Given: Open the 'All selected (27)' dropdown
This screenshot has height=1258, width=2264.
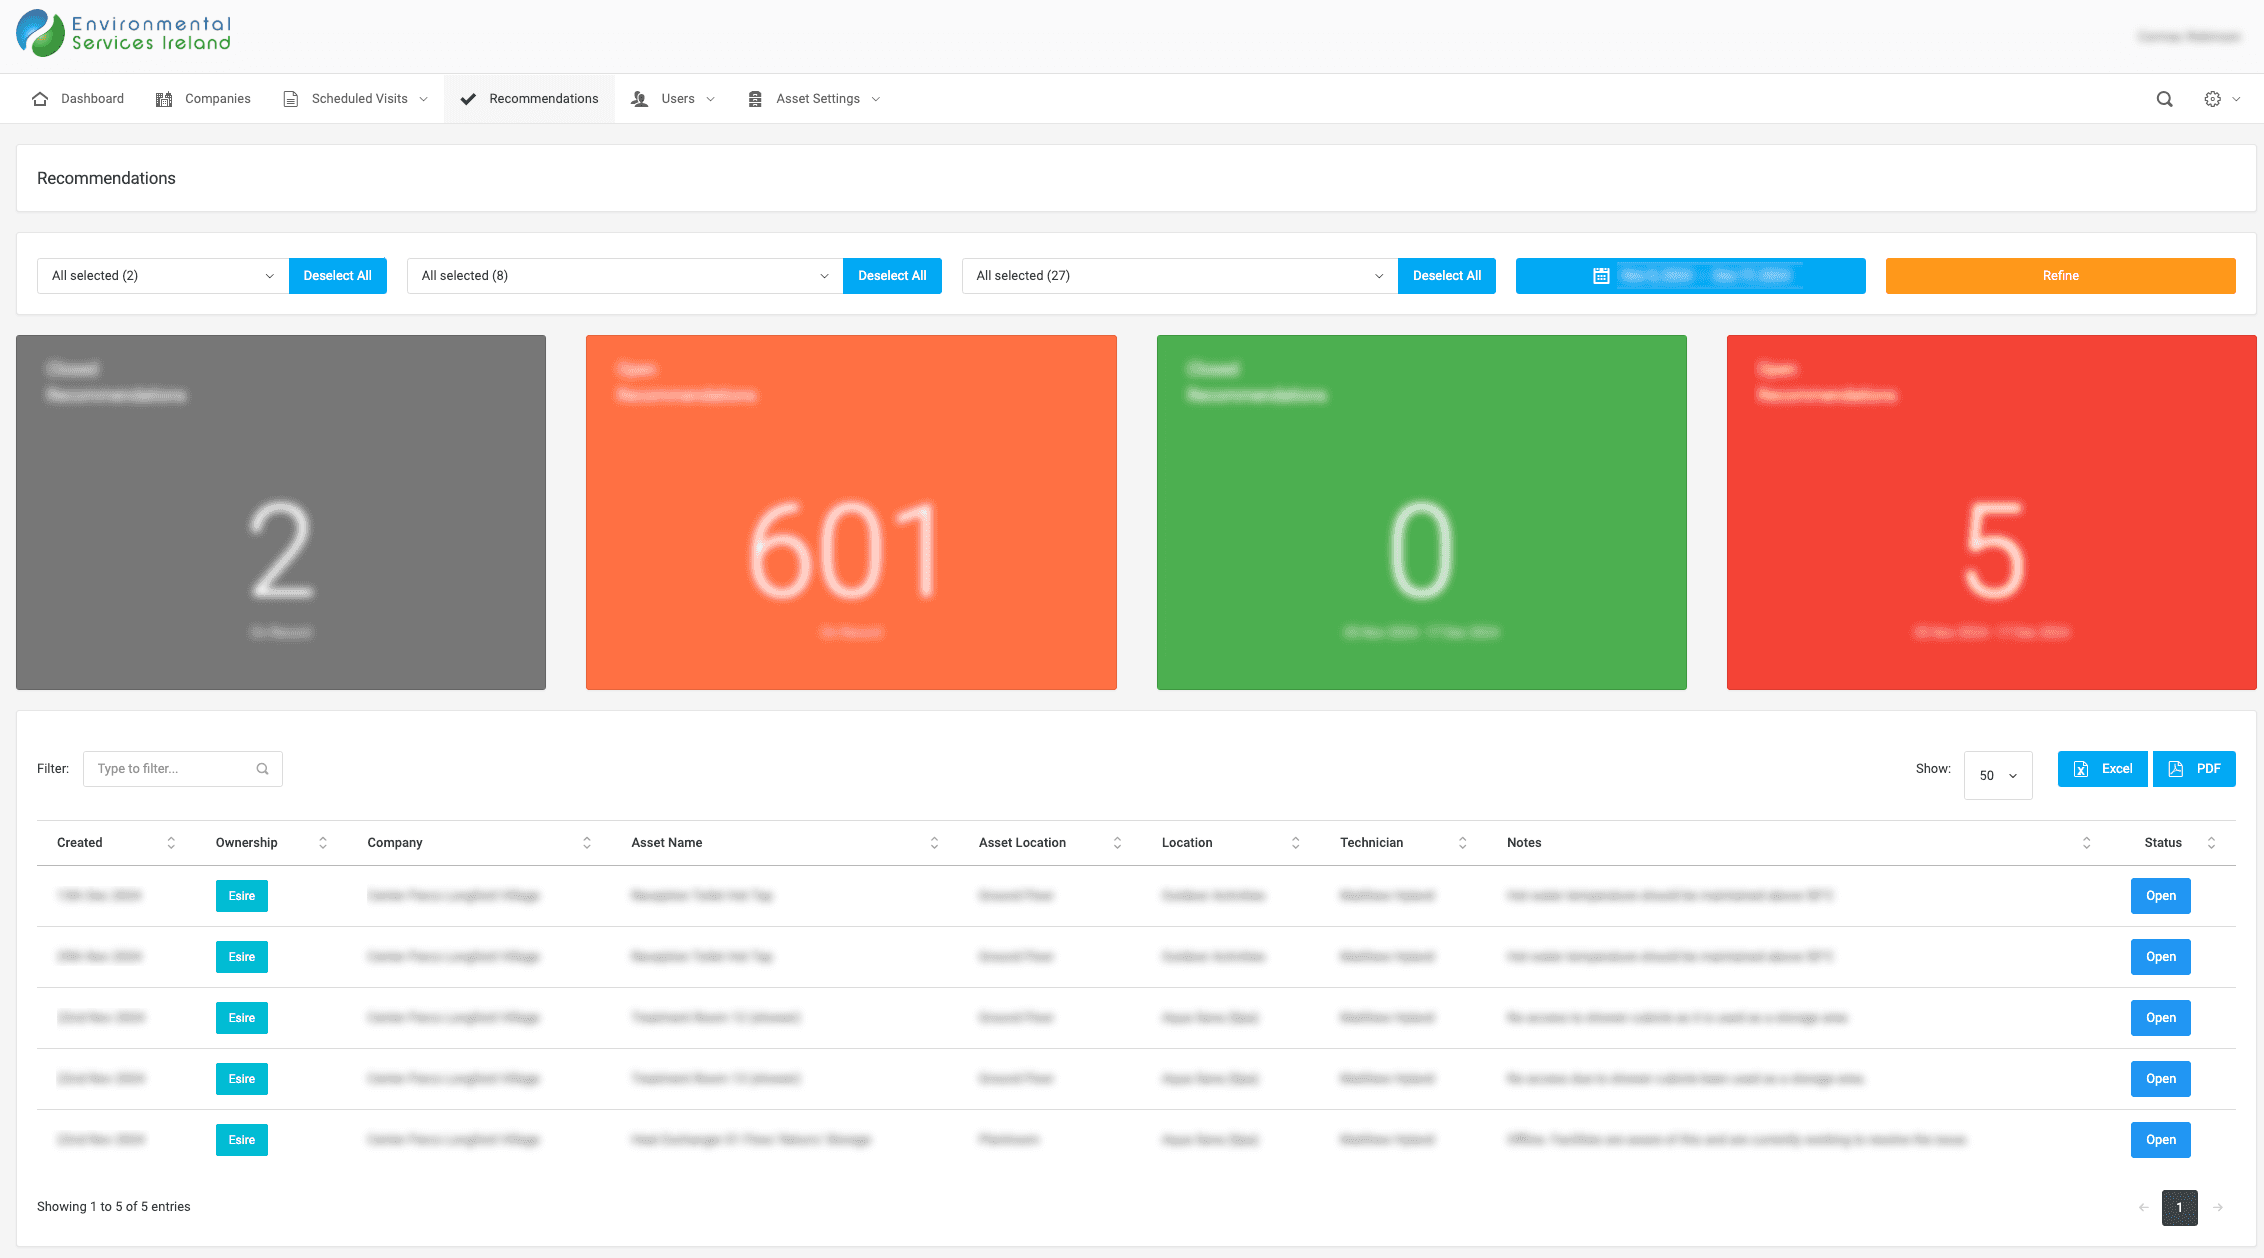Looking at the screenshot, I should pyautogui.click(x=1180, y=276).
